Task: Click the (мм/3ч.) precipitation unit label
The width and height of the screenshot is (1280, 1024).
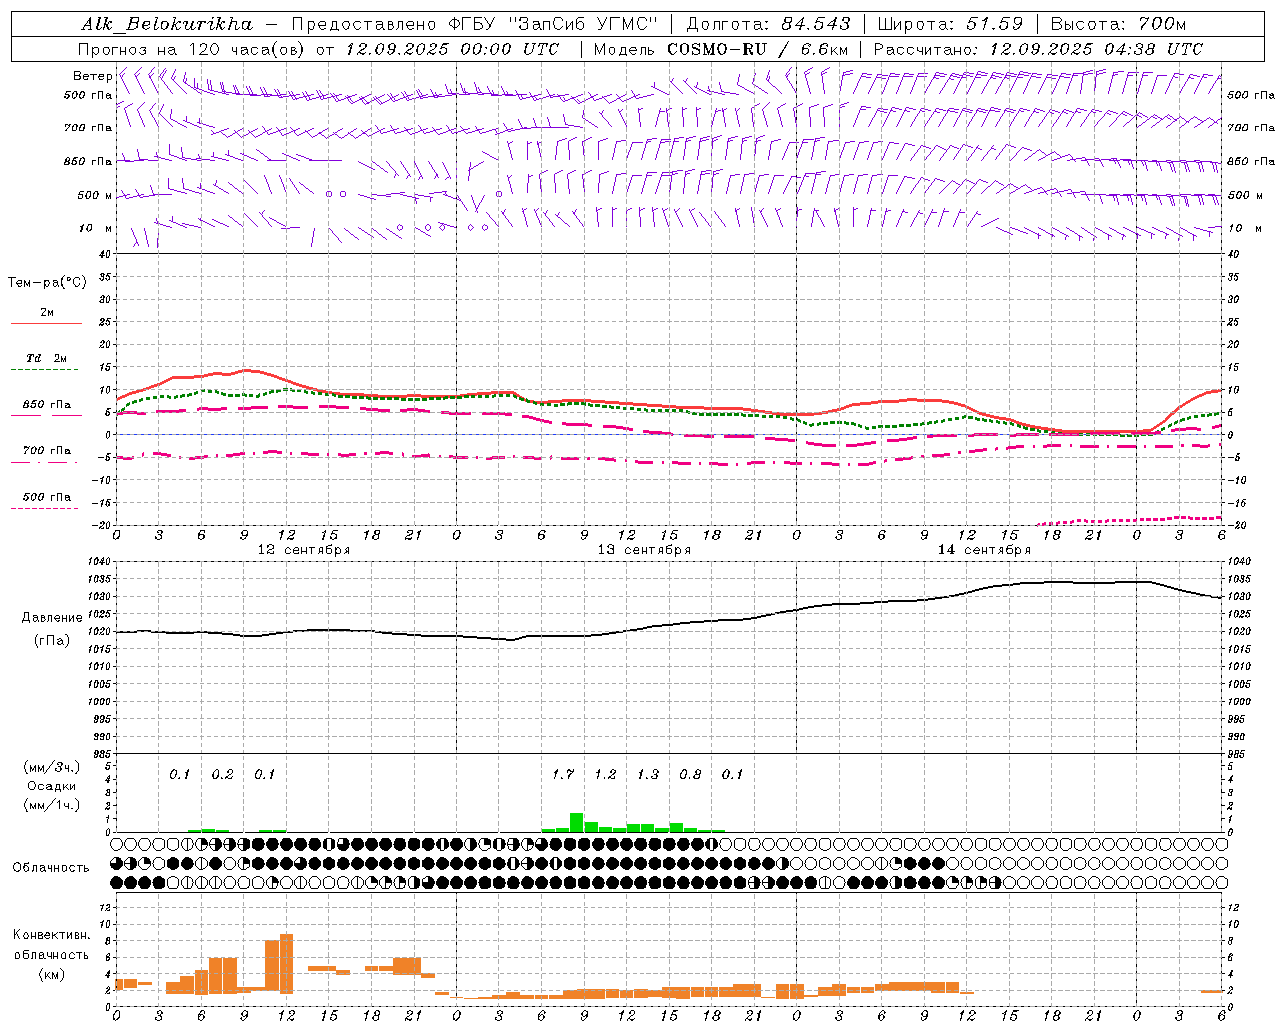Action: click(52, 767)
